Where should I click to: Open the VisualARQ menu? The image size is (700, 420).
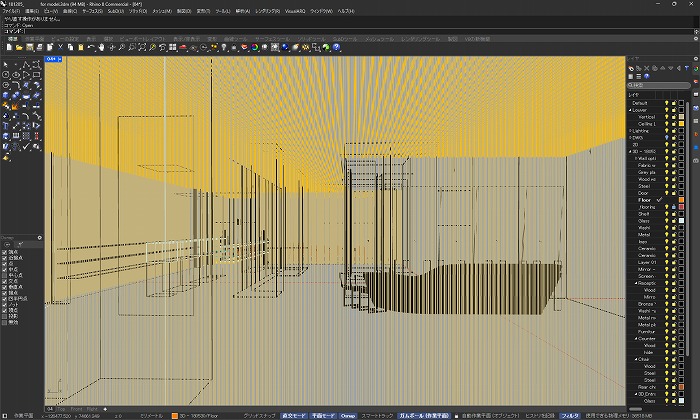point(295,11)
